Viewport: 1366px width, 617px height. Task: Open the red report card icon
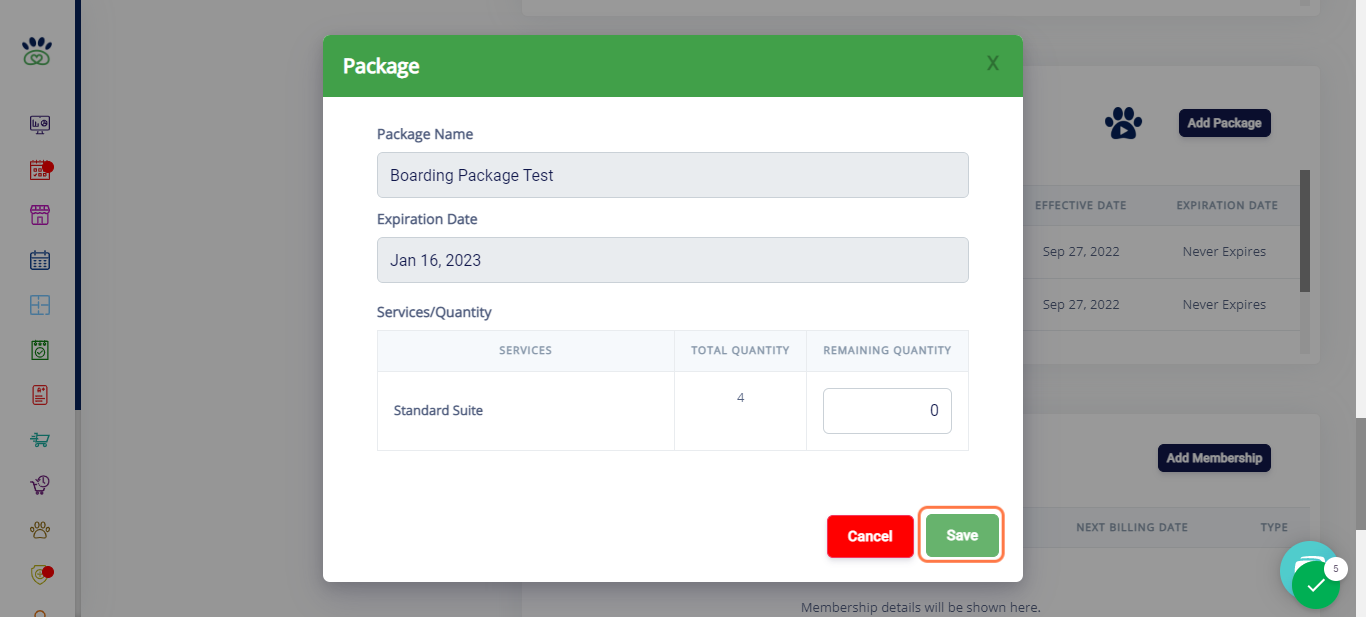[x=40, y=395]
